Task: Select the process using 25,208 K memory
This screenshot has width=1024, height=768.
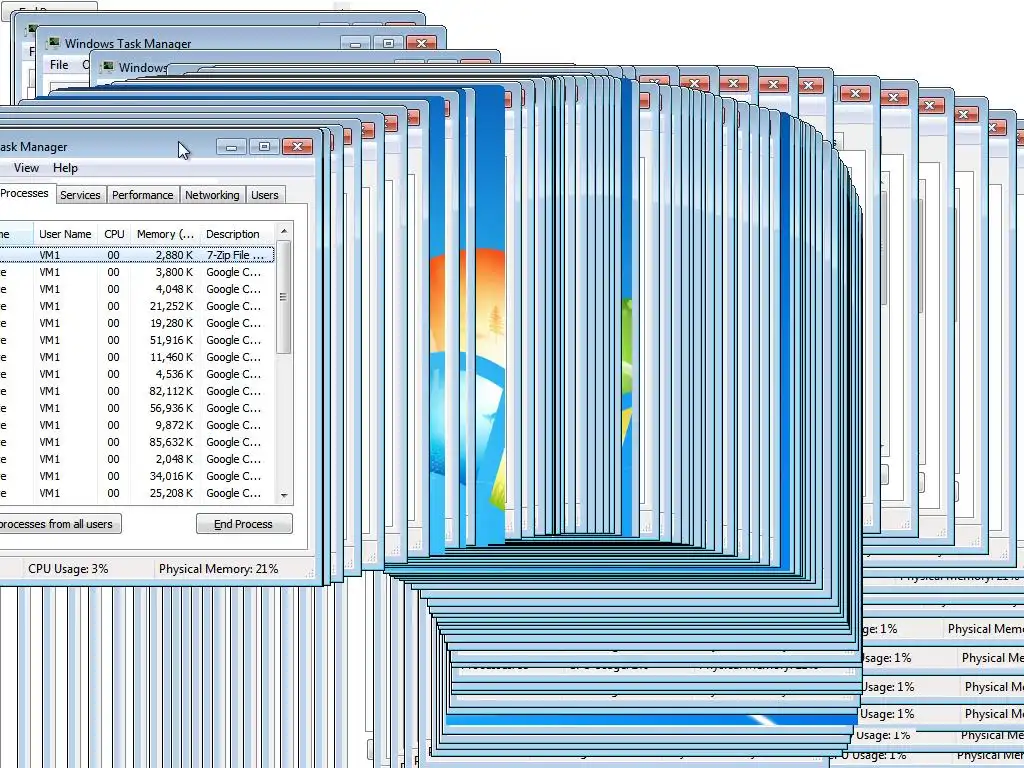Action: pyautogui.click(x=136, y=493)
